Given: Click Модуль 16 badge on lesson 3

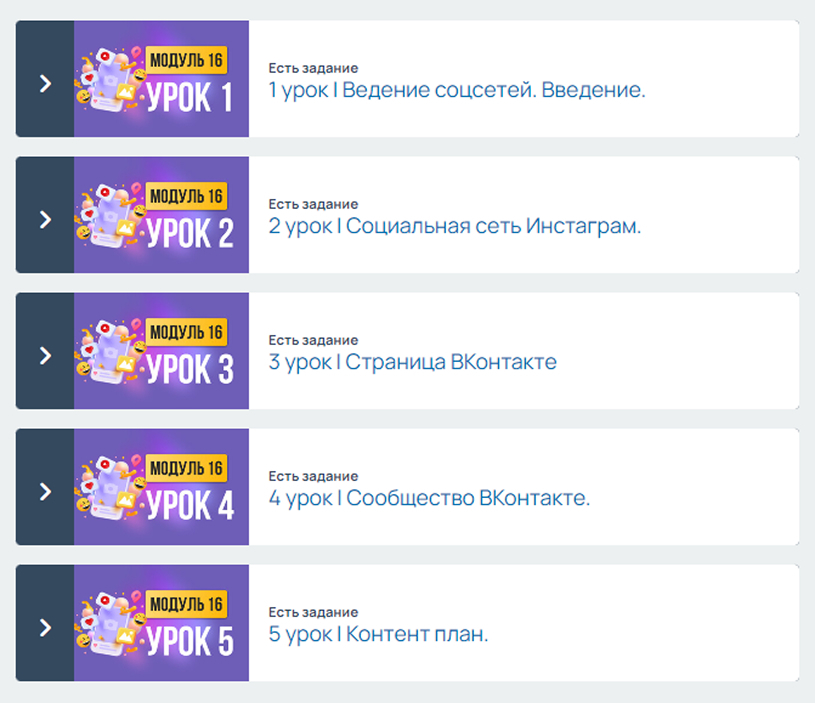Looking at the screenshot, I should point(186,332).
